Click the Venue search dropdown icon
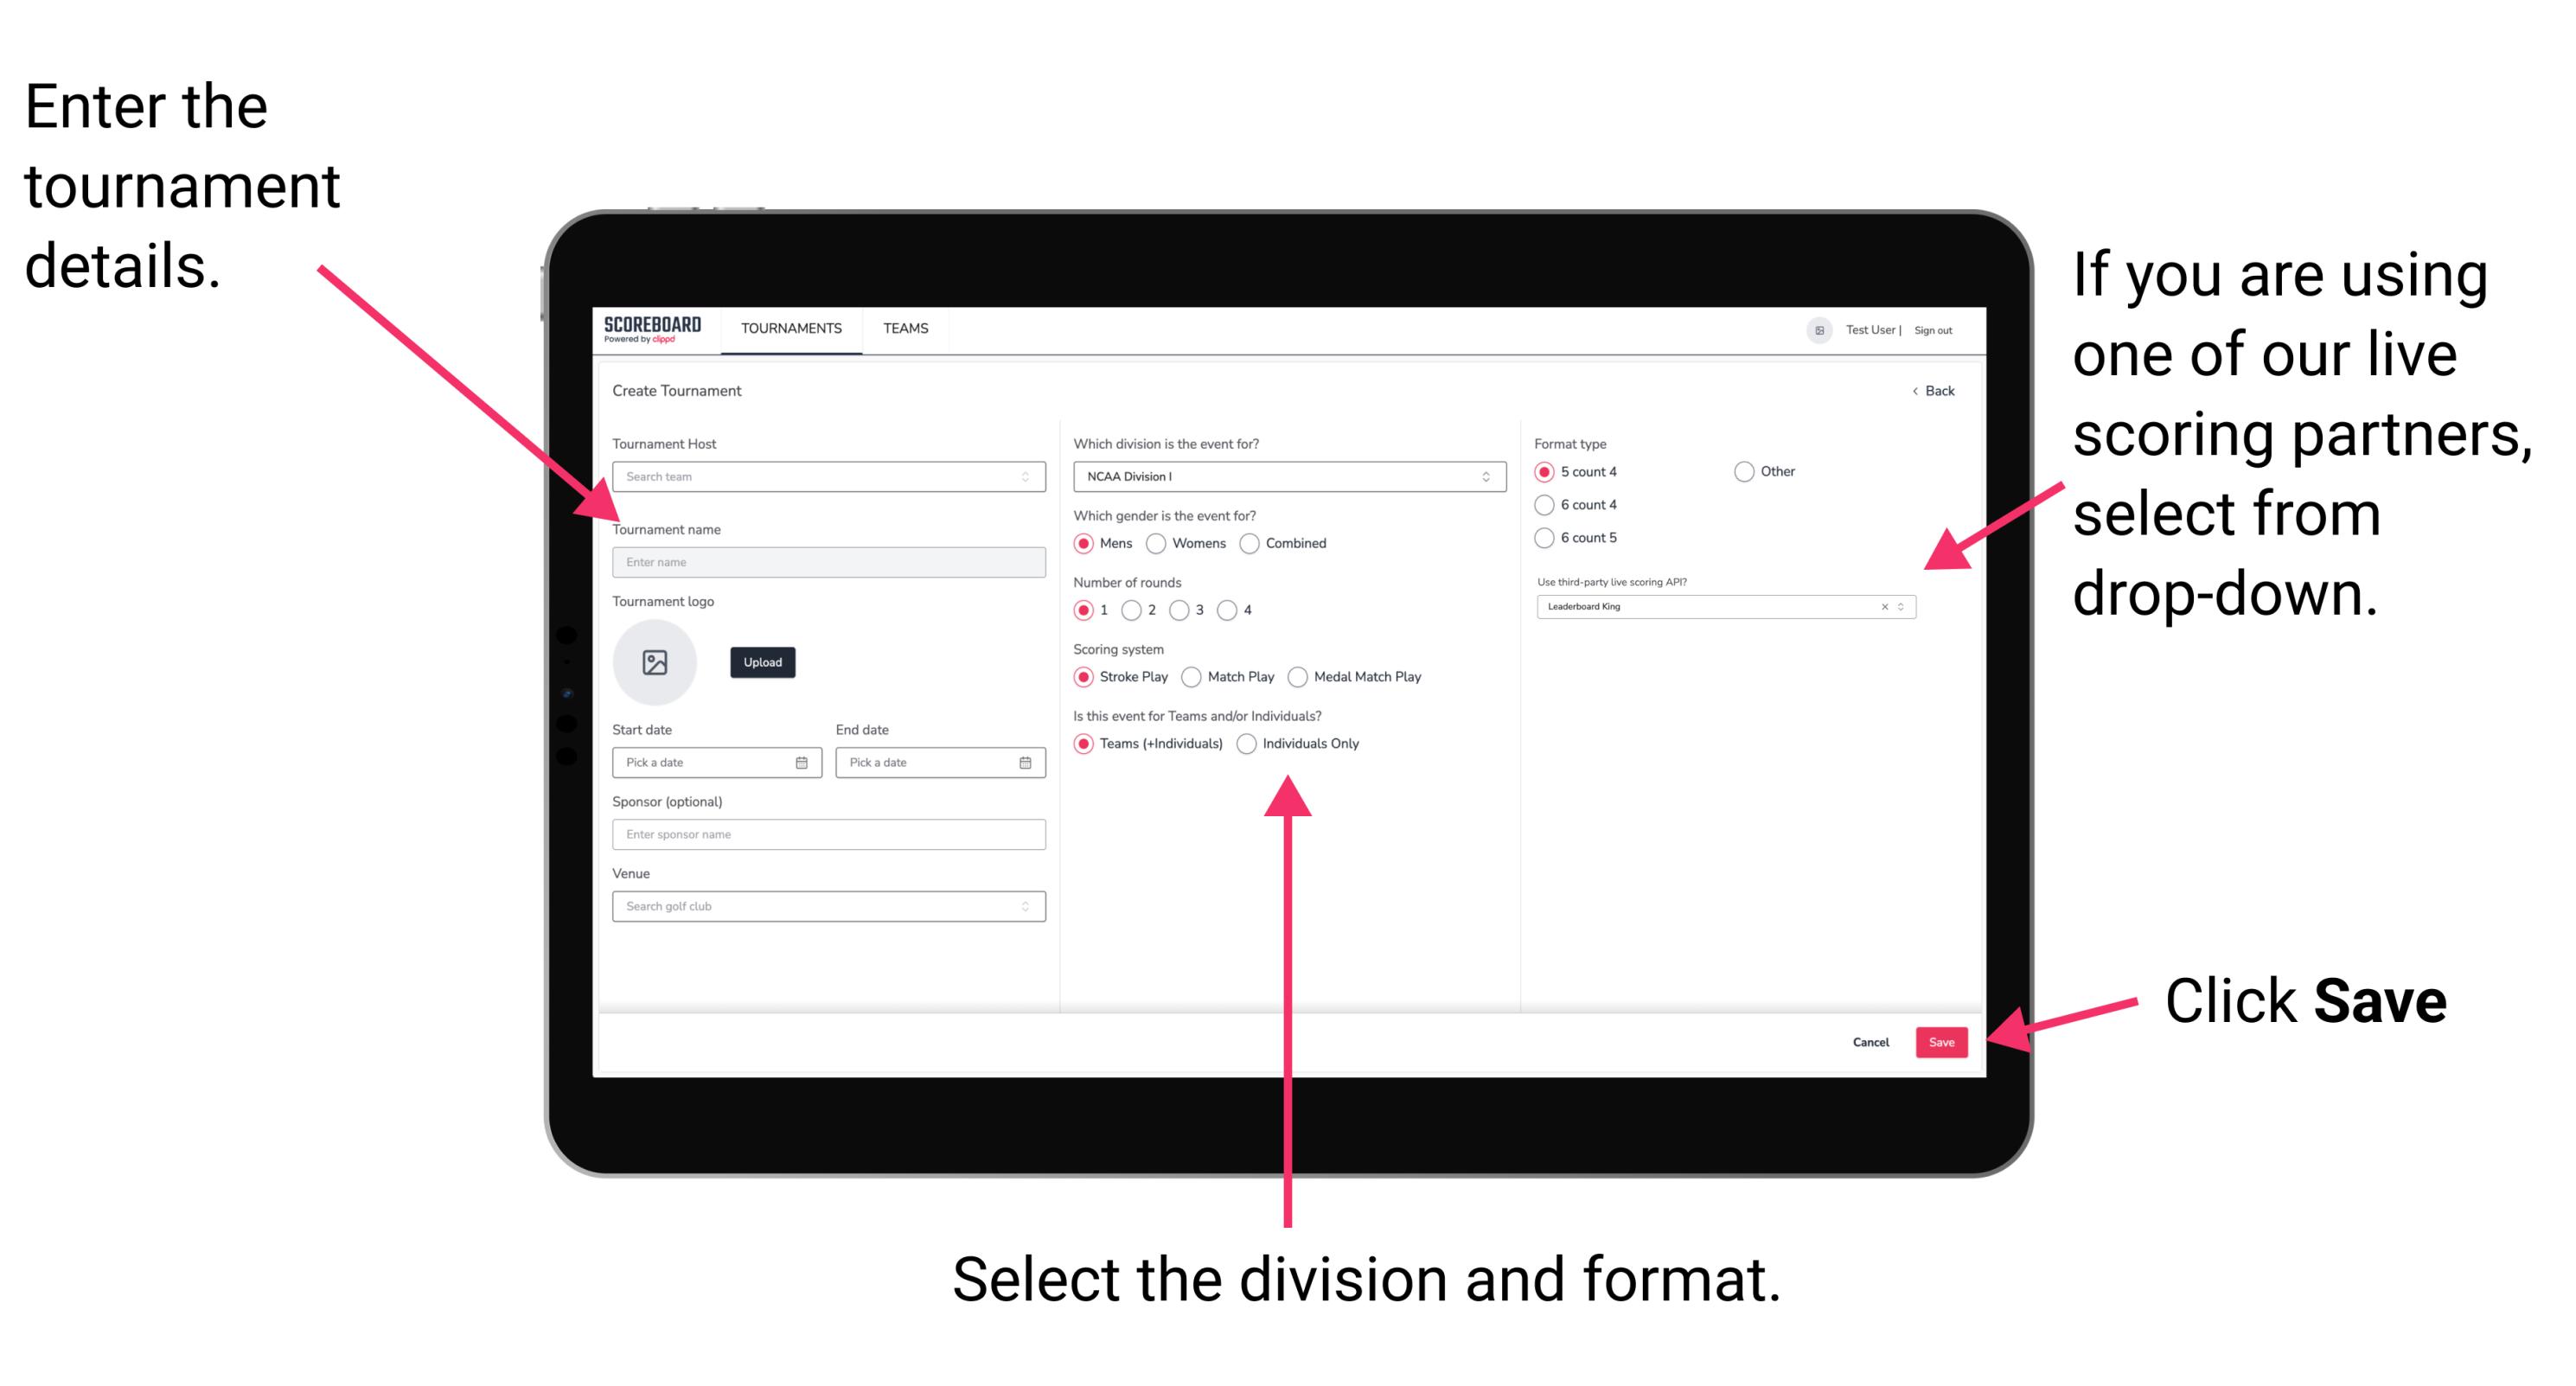Image resolution: width=2576 pixels, height=1386 pixels. pyautogui.click(x=1024, y=906)
